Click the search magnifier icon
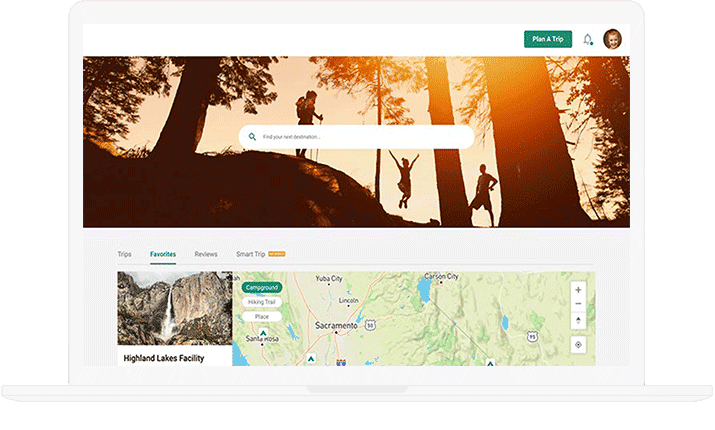Image resolution: width=715 pixels, height=430 pixels. [252, 137]
